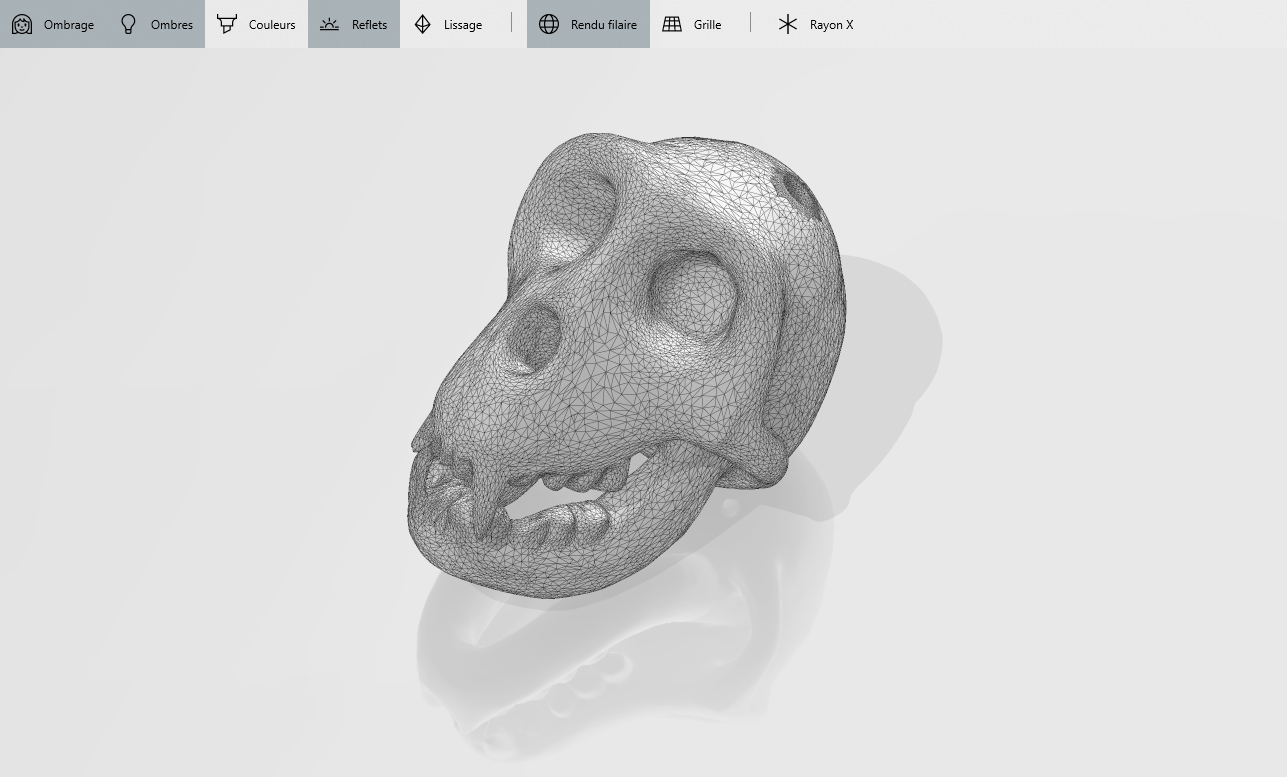This screenshot has height=777, width=1287.
Task: Click the Lissage diamond icon
Action: coord(423,24)
